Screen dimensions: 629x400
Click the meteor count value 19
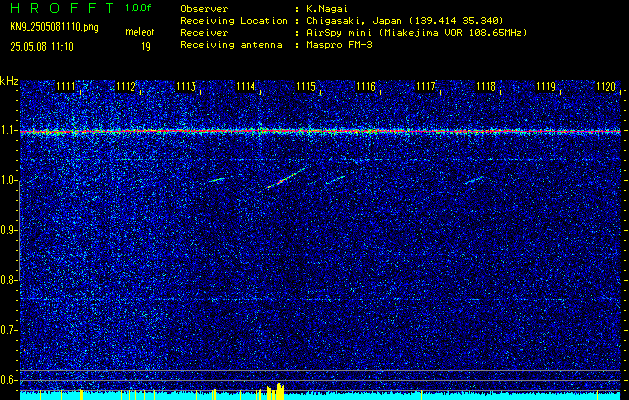point(146,47)
